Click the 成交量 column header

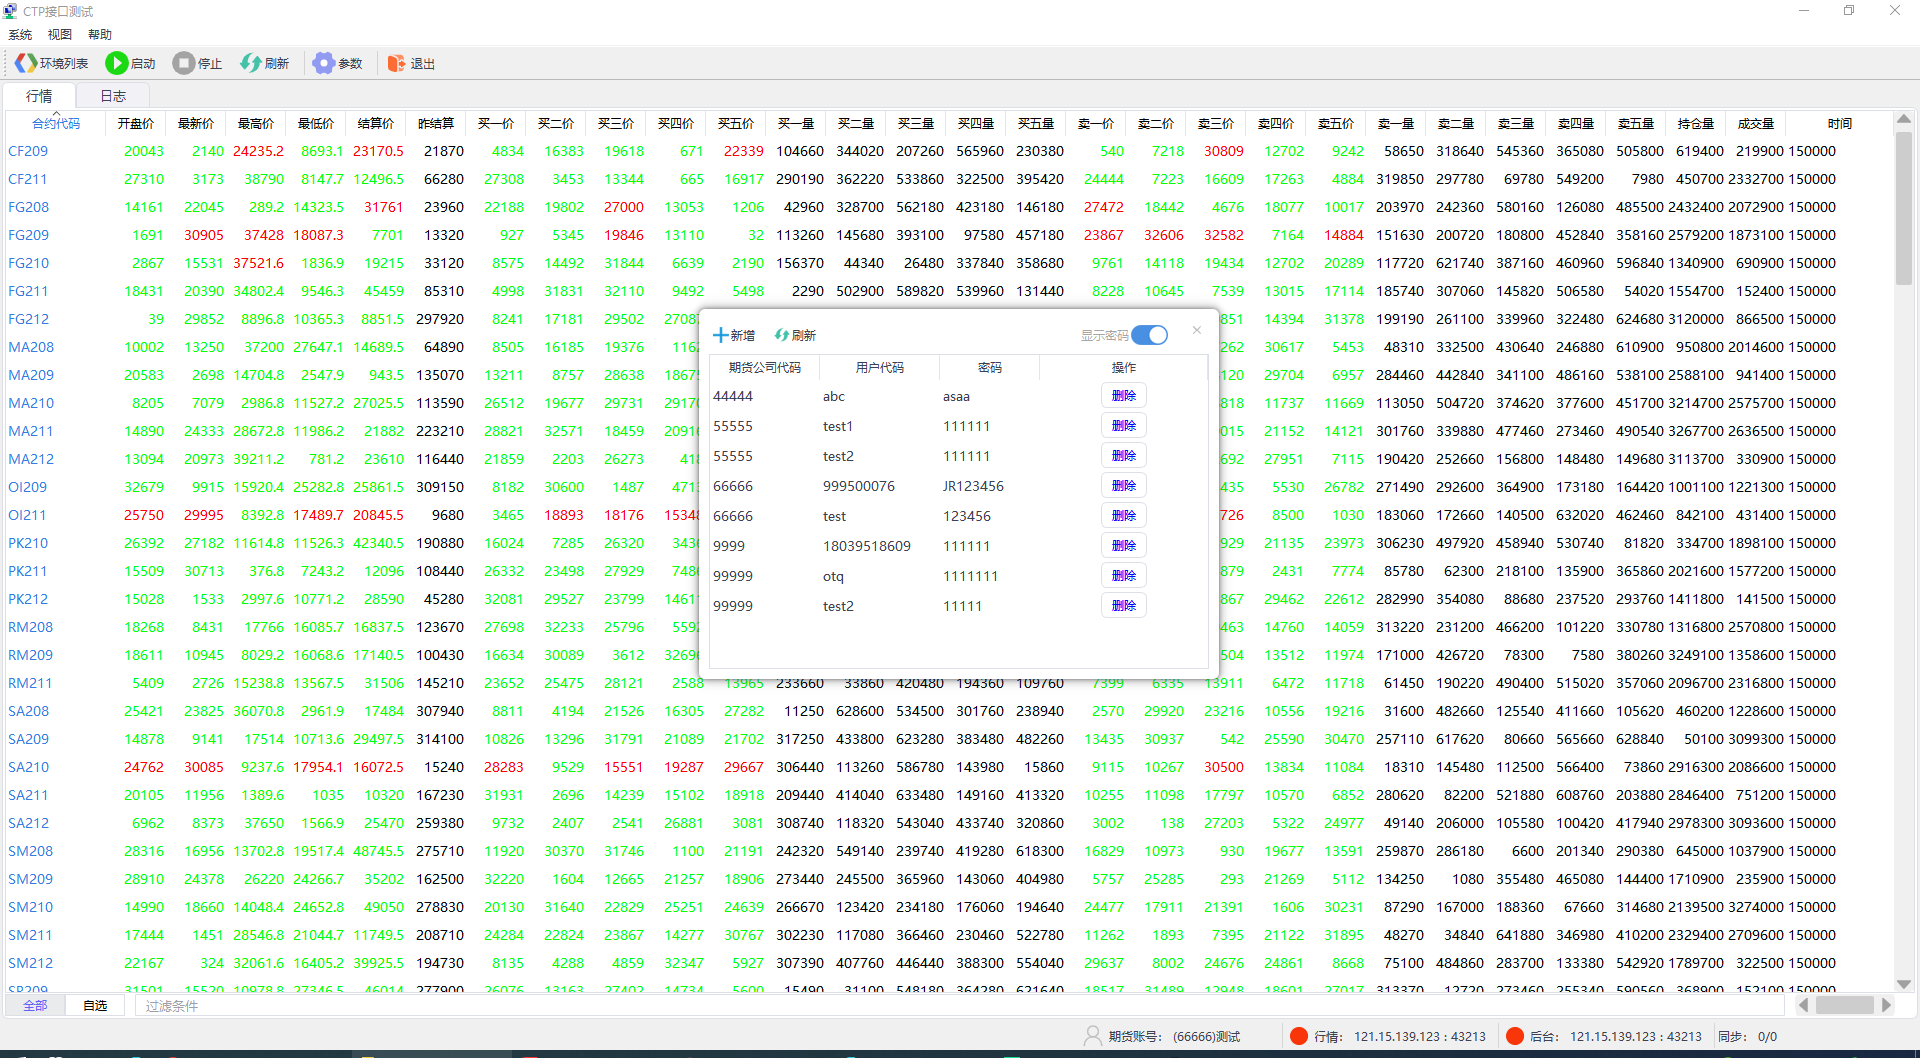1756,123
